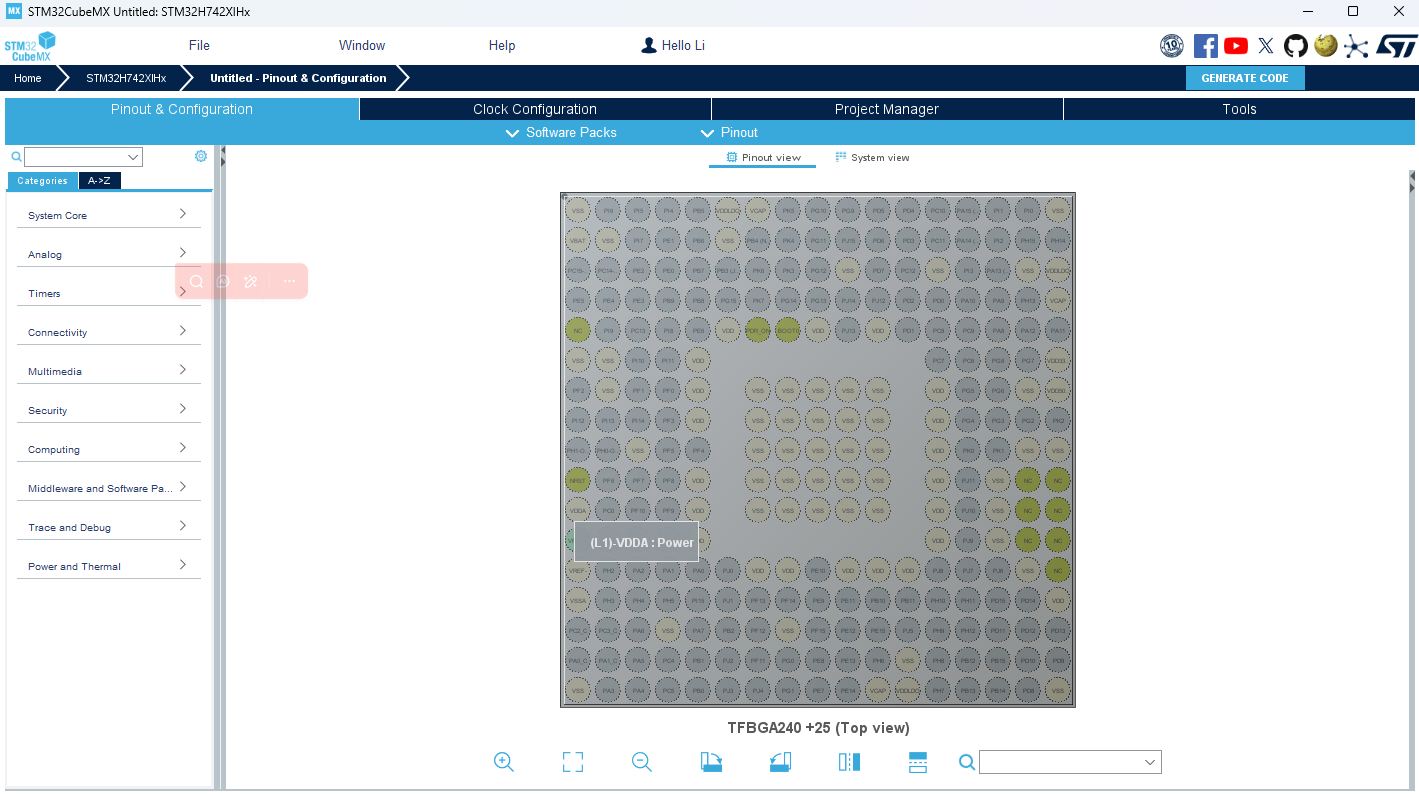Rotate the chip clockwise

tap(711, 762)
